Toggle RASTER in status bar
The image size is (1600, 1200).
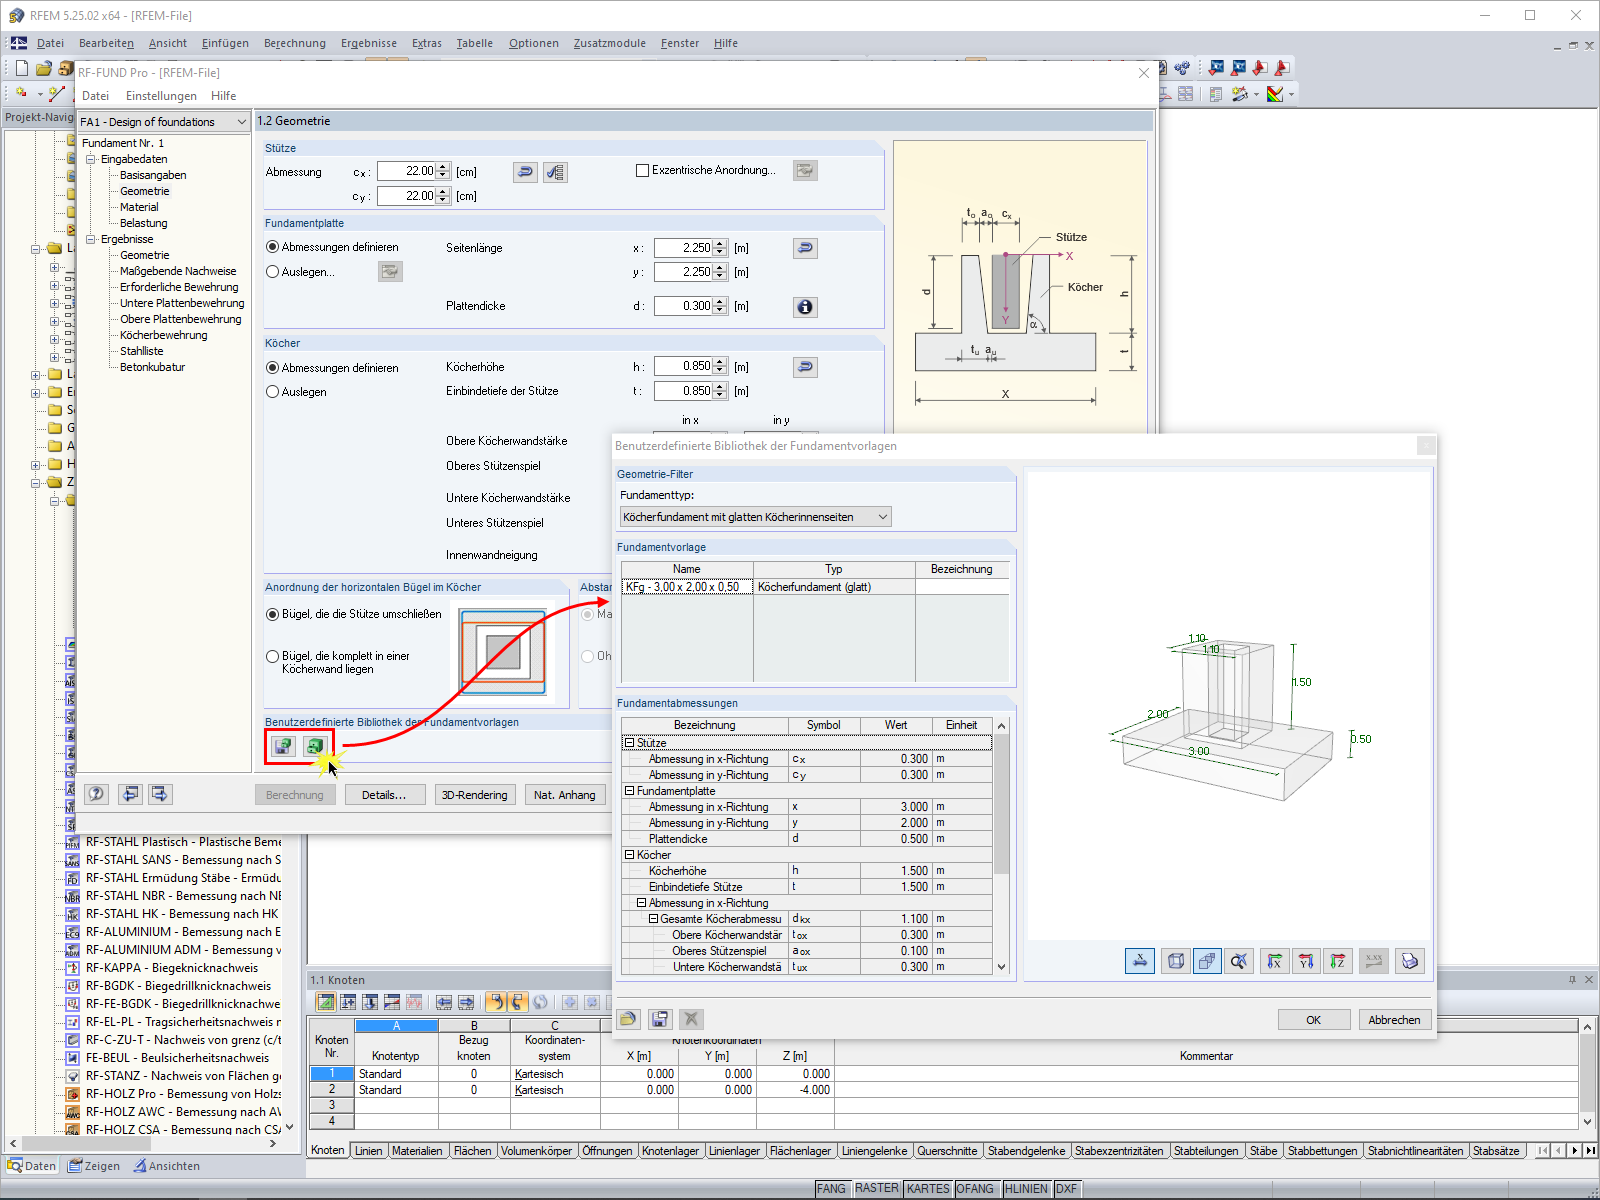[x=876, y=1189]
